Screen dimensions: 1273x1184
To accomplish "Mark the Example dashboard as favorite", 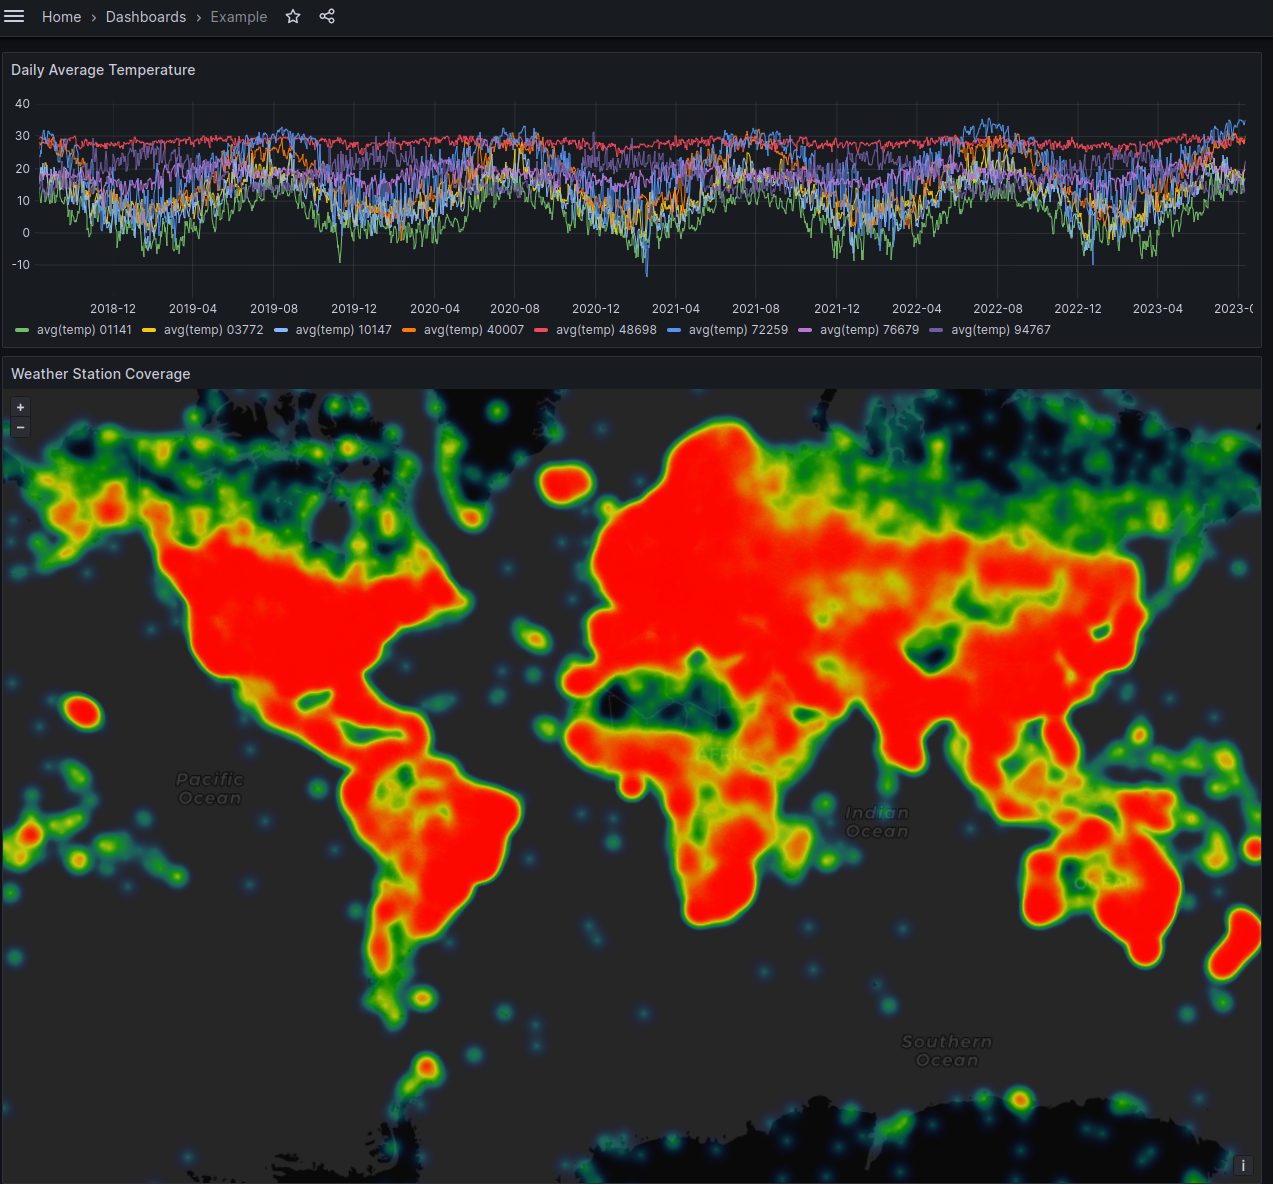I will pyautogui.click(x=292, y=16).
